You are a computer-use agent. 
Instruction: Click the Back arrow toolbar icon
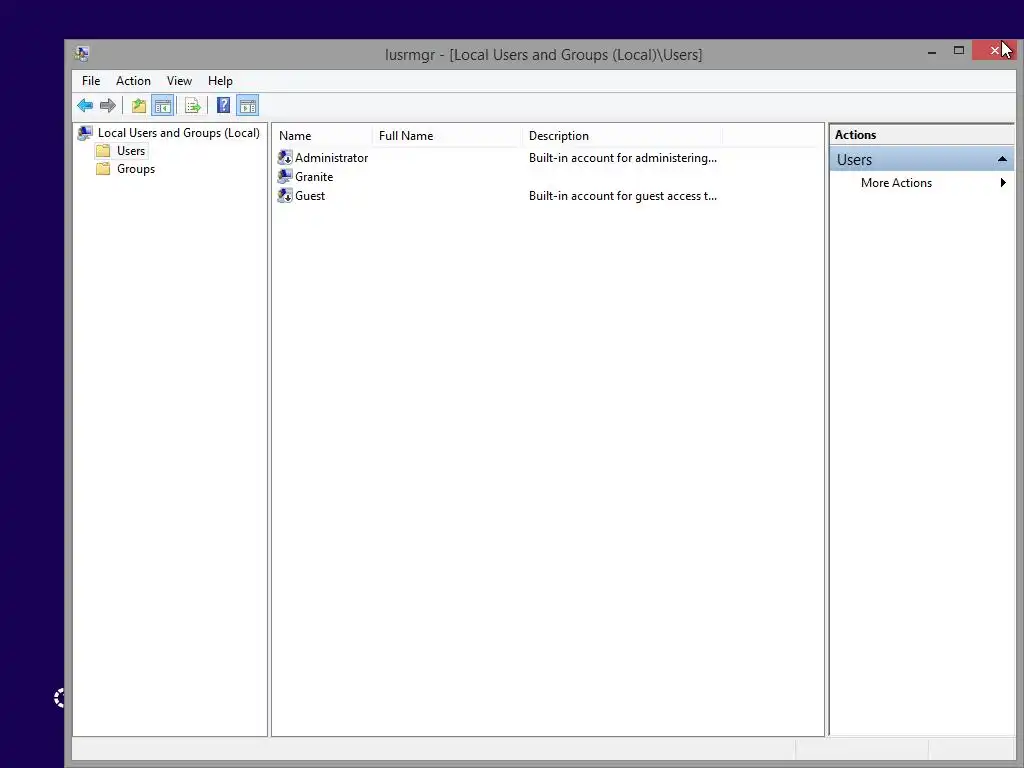85,105
